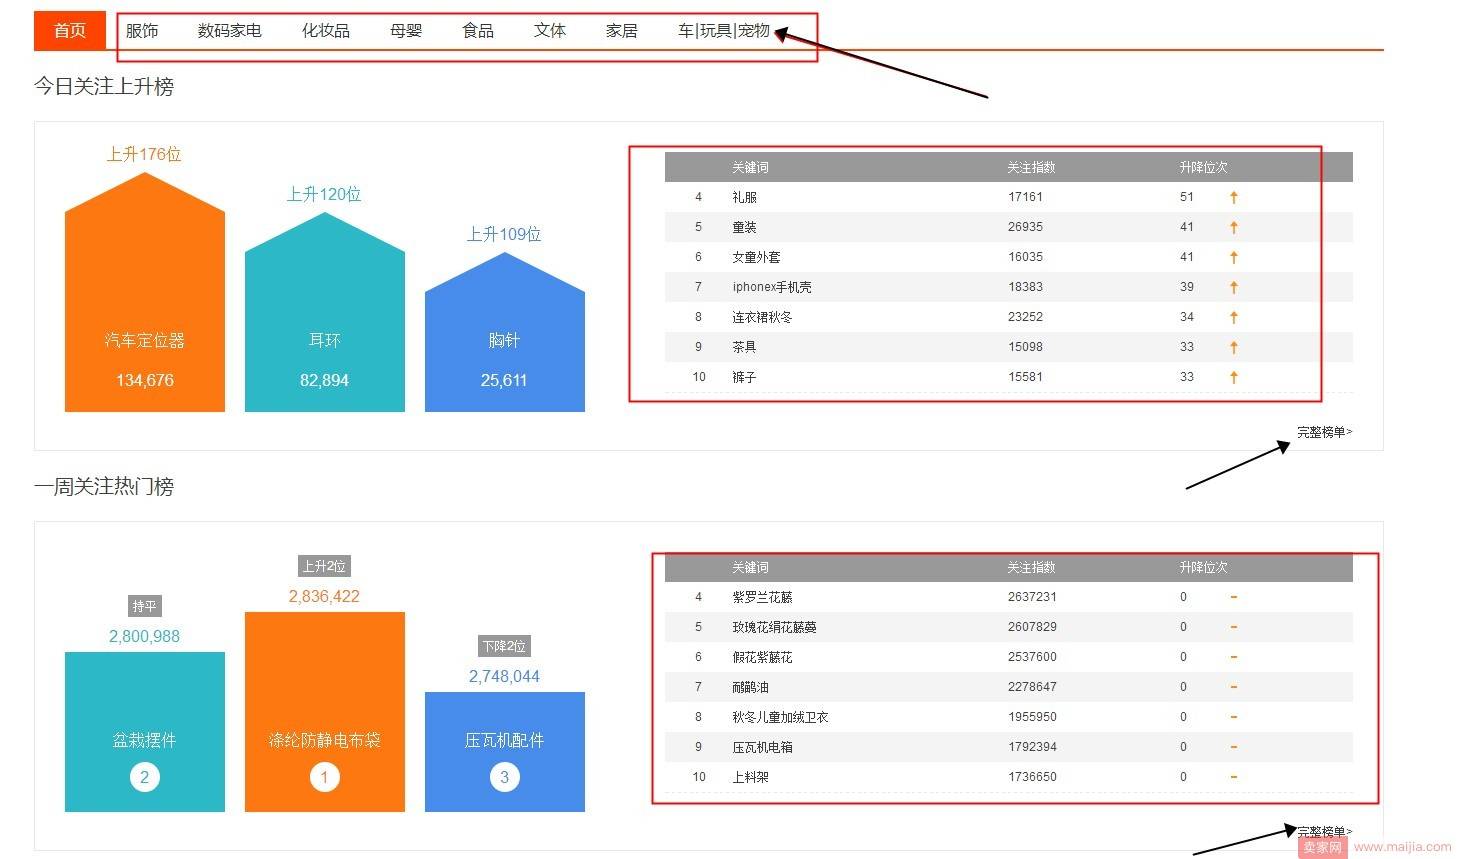1458x859 pixels.
Task: Click rank badge 3 on 压瓦机配件
Action: (x=505, y=777)
